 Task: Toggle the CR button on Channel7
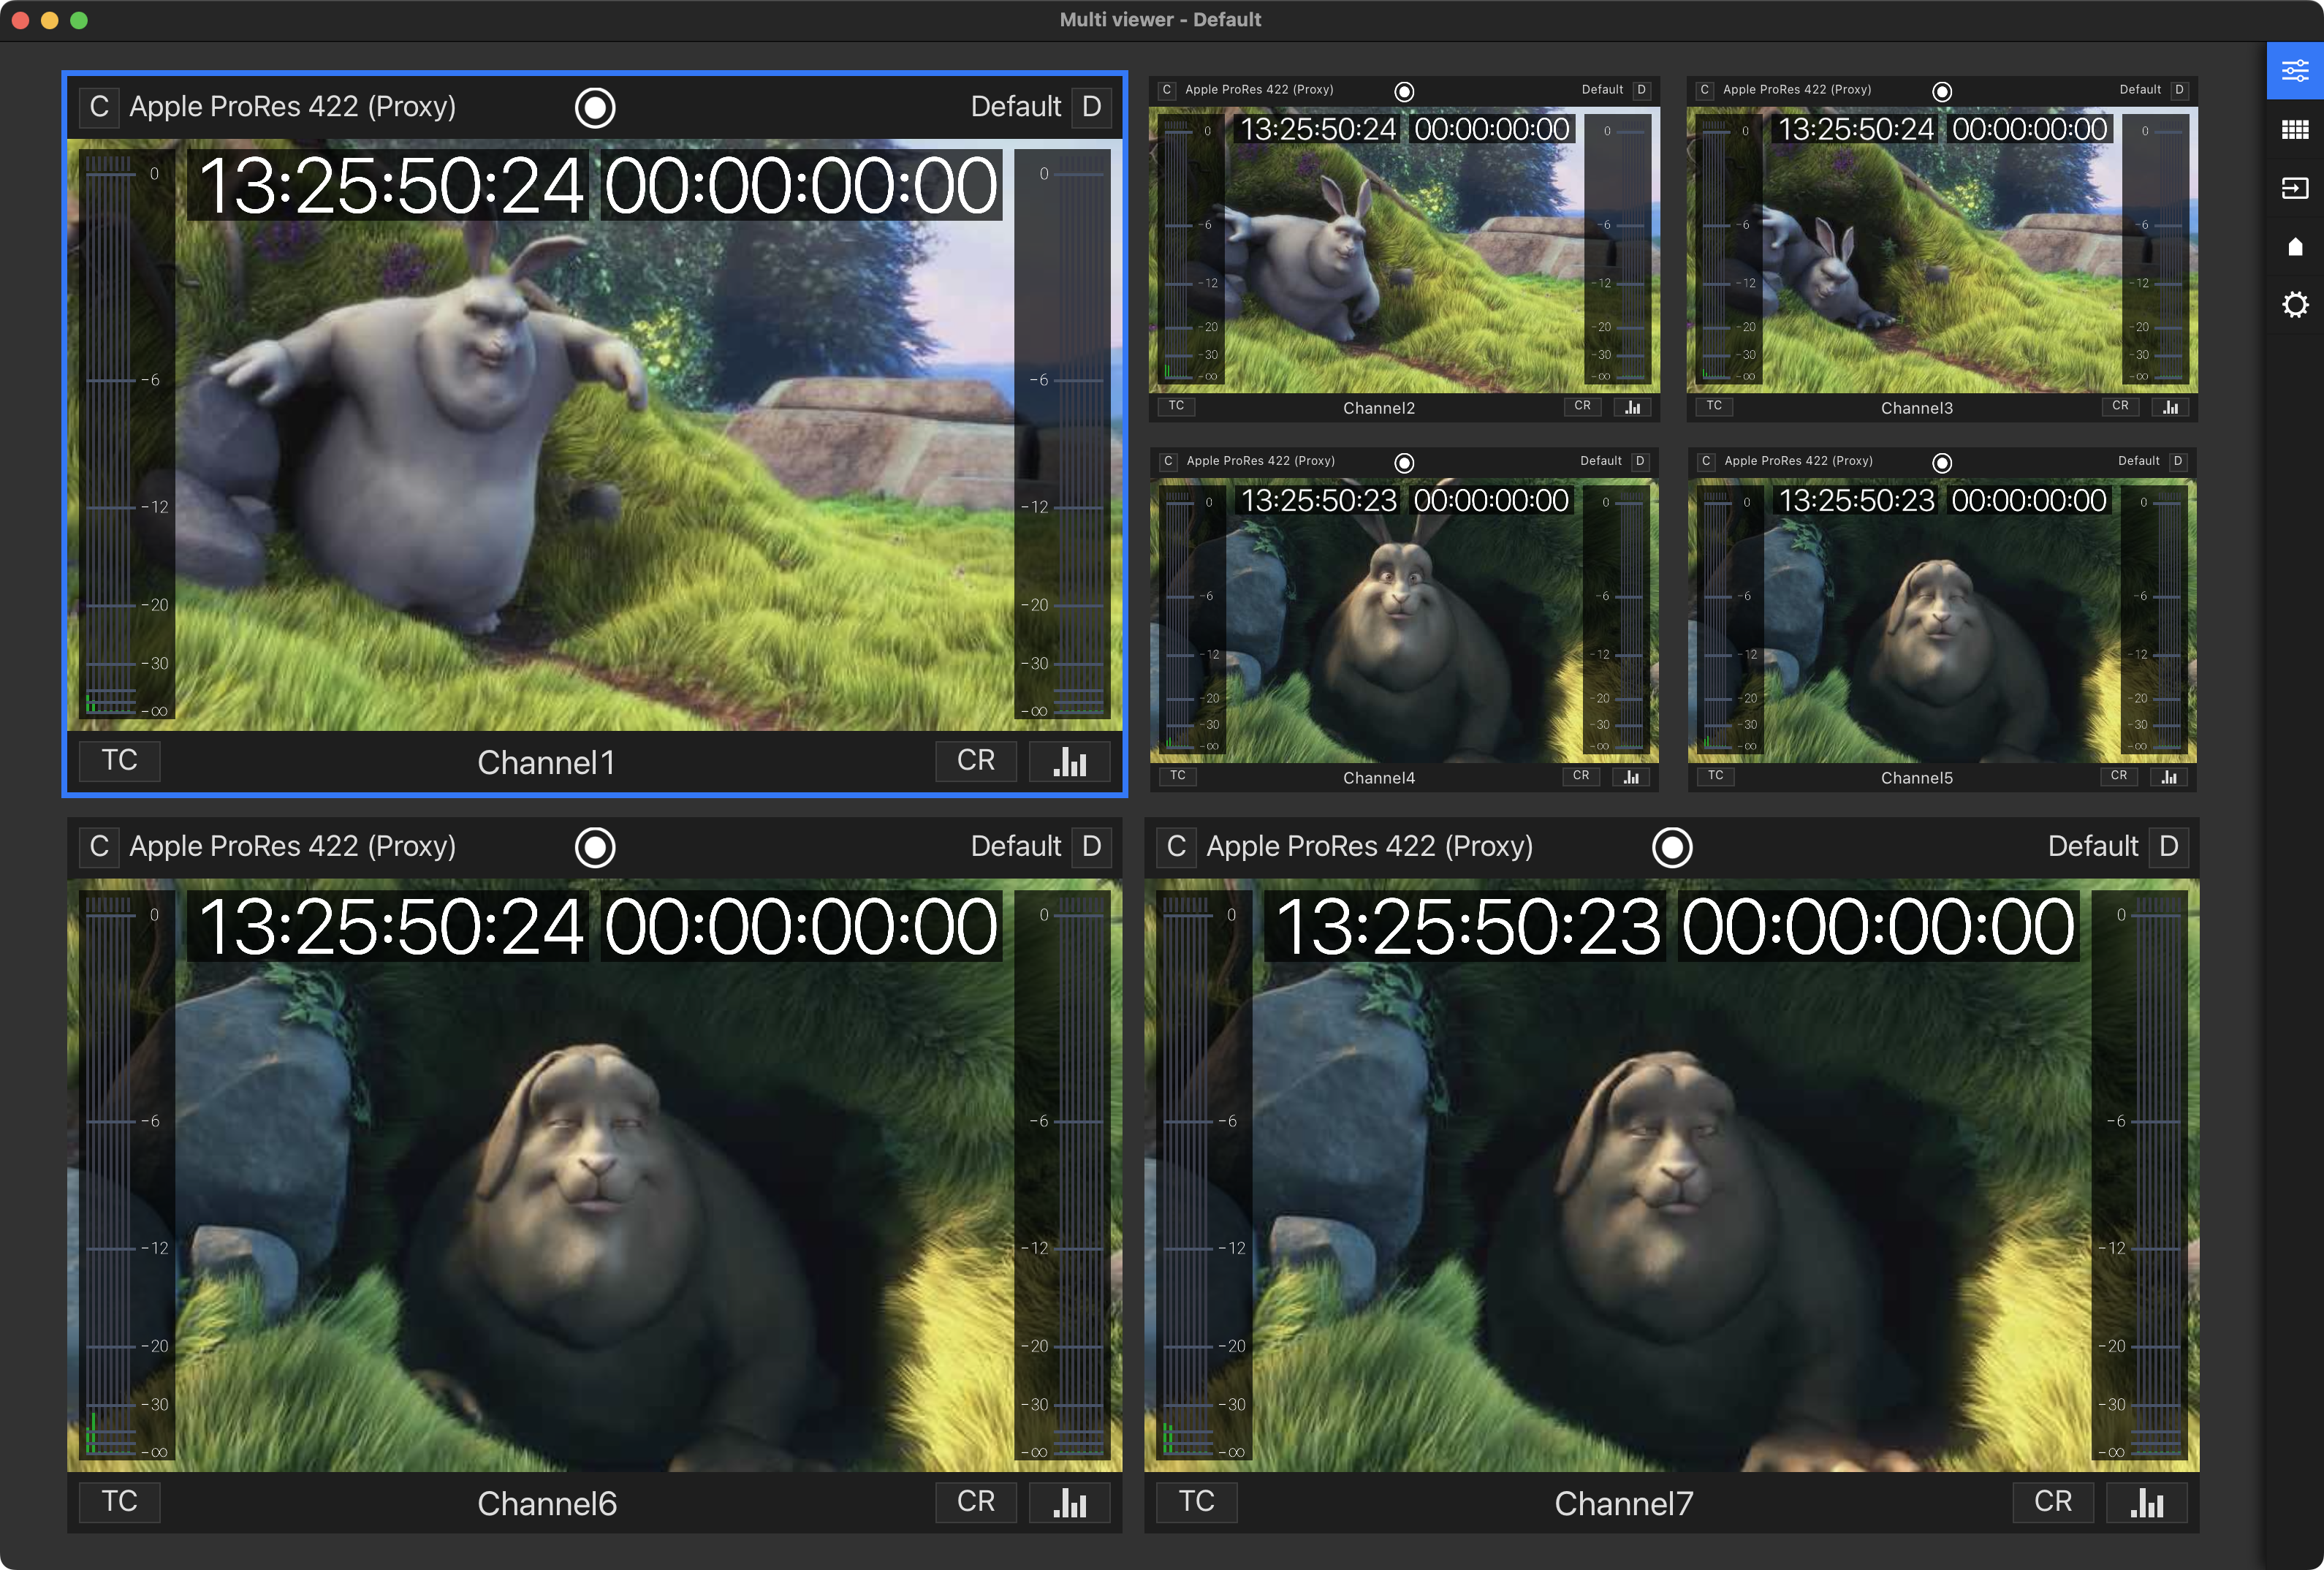(x=2053, y=1501)
